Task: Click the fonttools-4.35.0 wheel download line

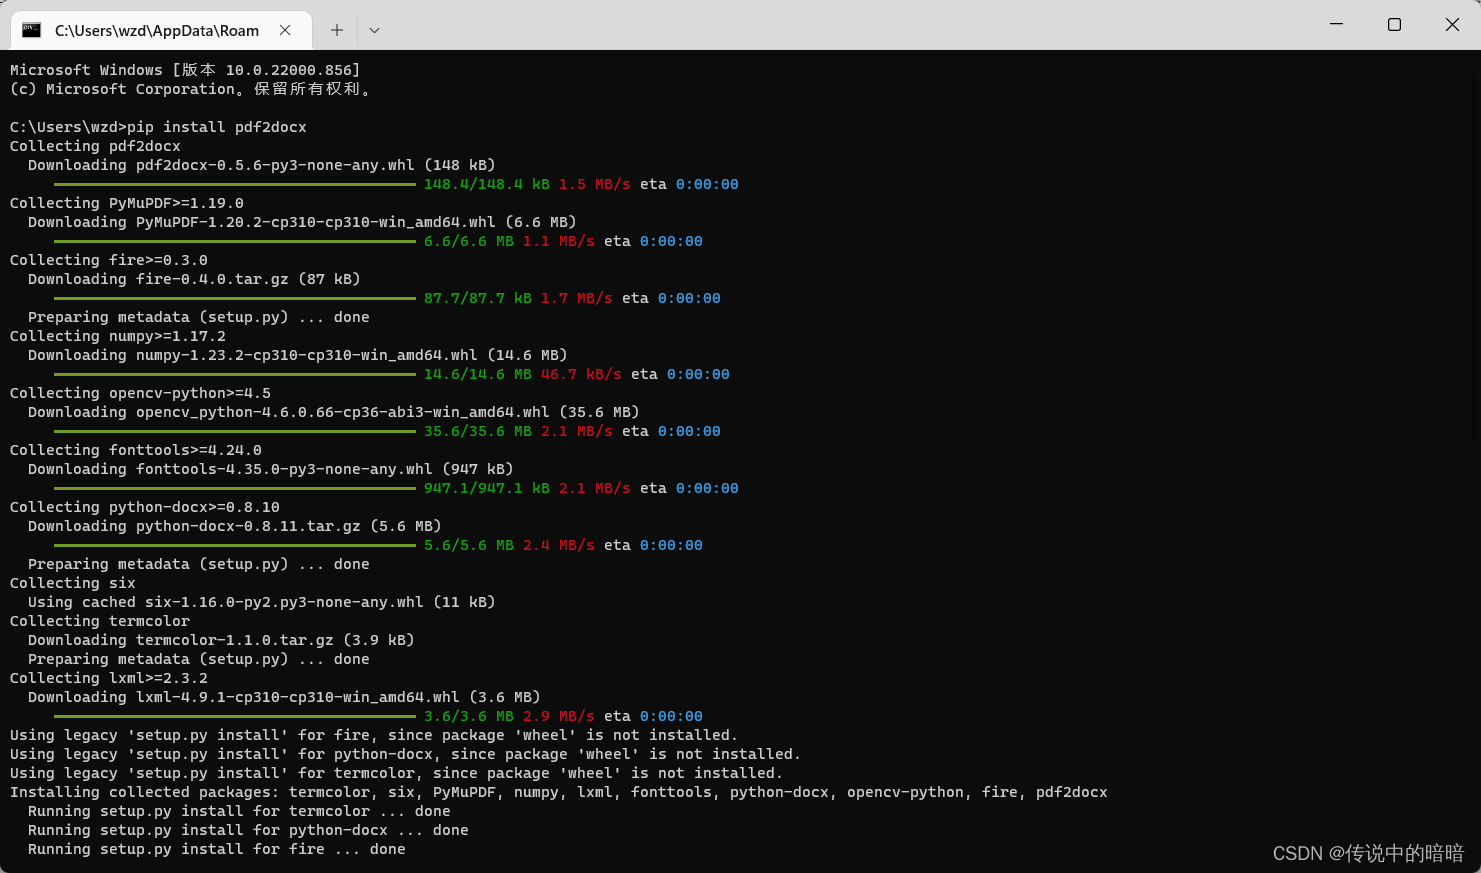Action: coord(270,469)
